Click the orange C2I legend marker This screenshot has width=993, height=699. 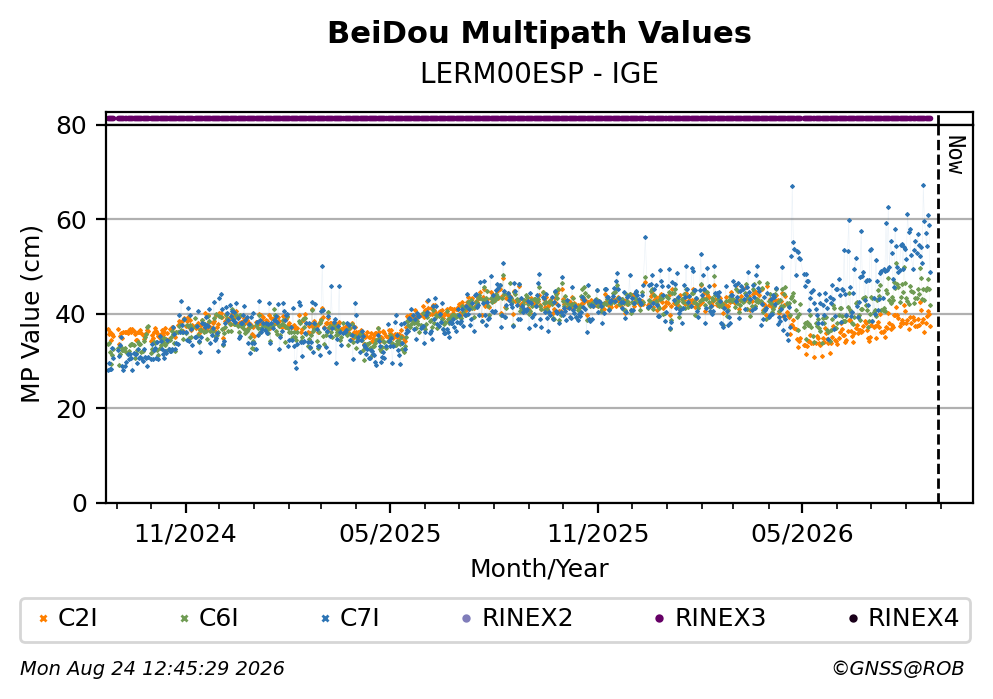(x=43, y=619)
